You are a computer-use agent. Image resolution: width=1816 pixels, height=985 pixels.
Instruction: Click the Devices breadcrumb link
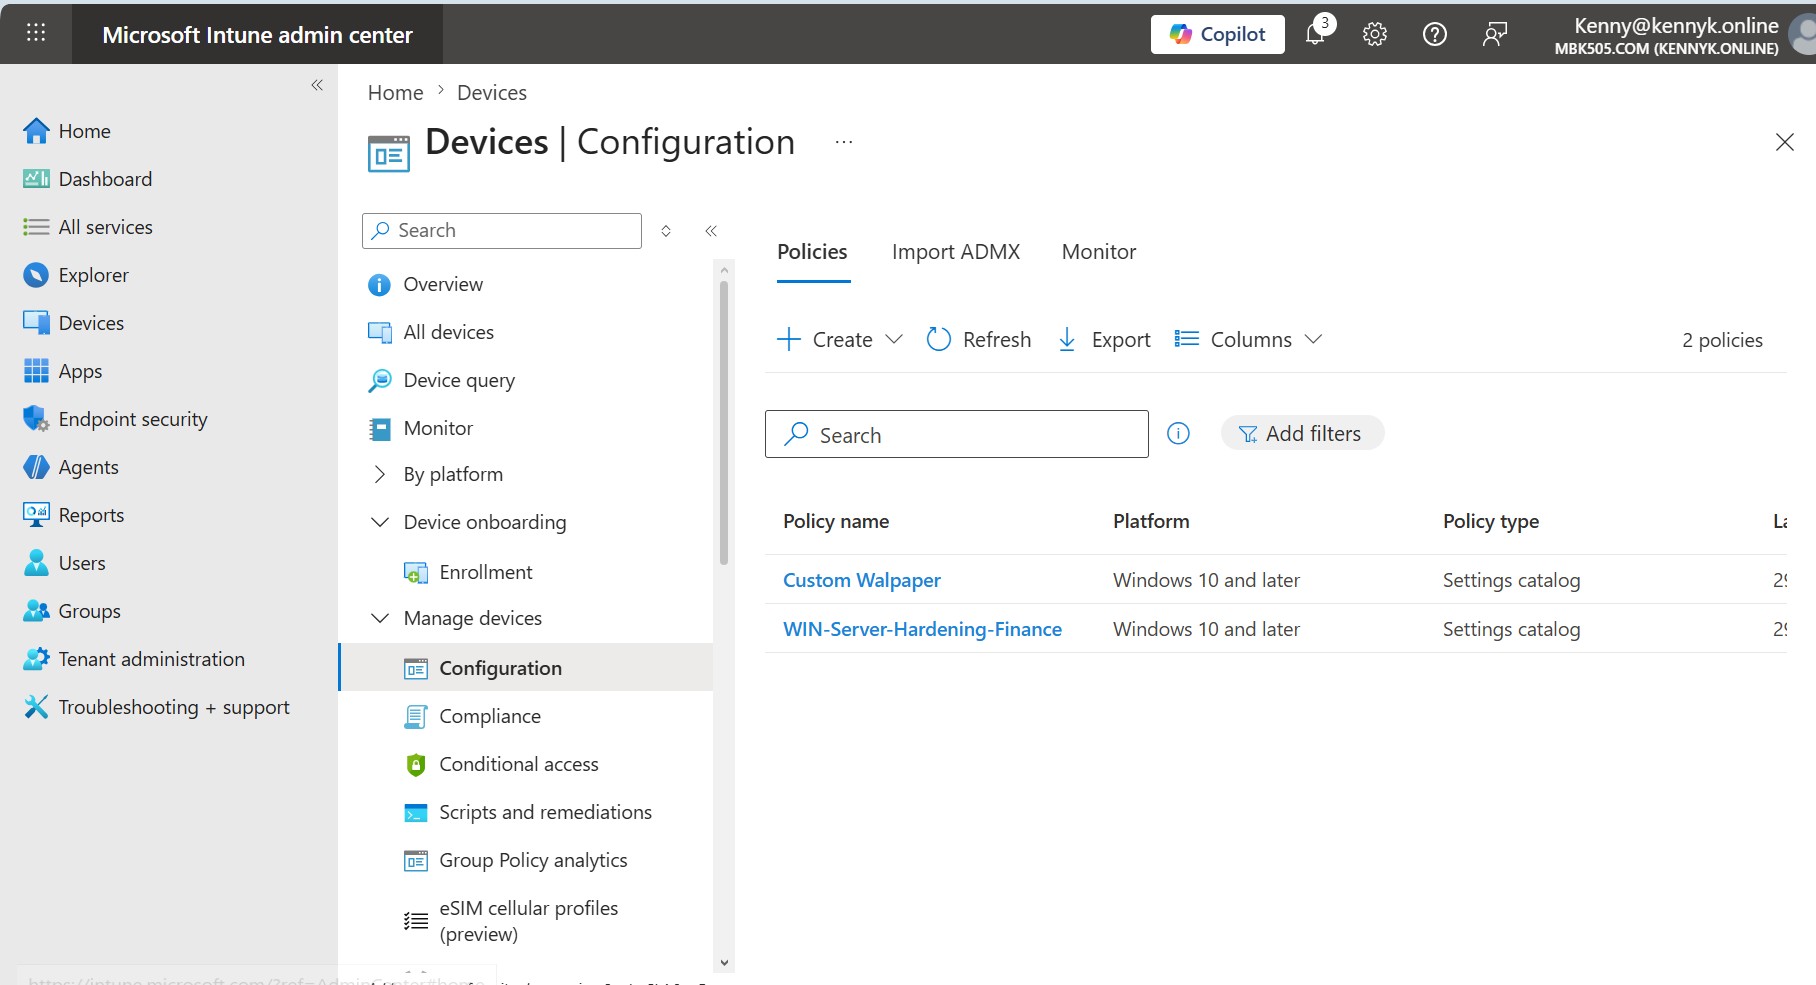coord(491,93)
